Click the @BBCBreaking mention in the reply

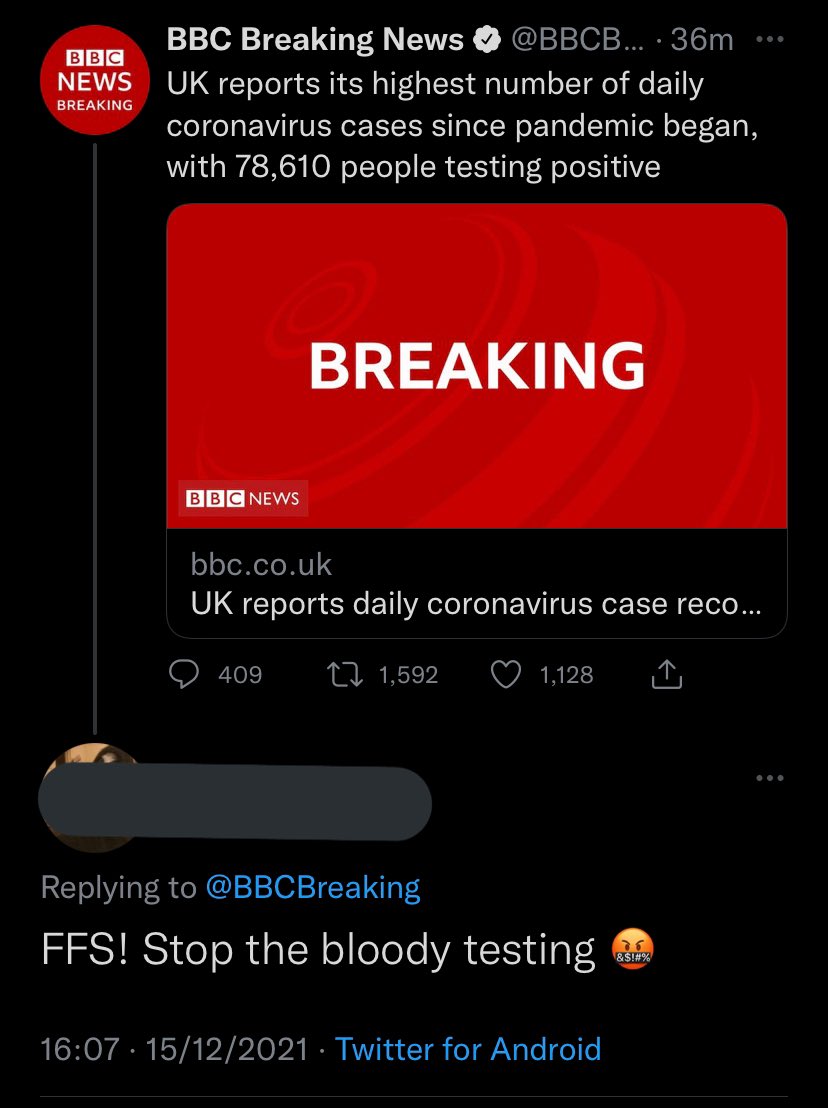pos(312,887)
